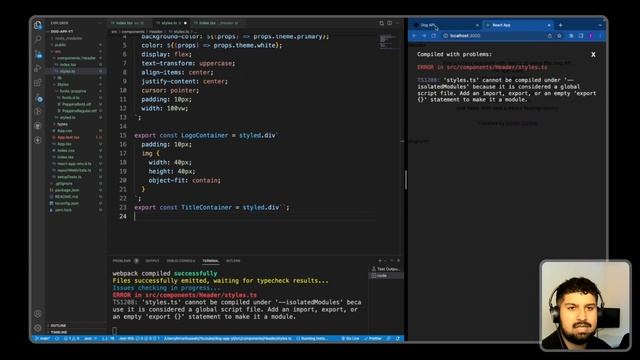Bookmark page with the star icon
The width and height of the screenshot is (640, 360).
point(559,36)
